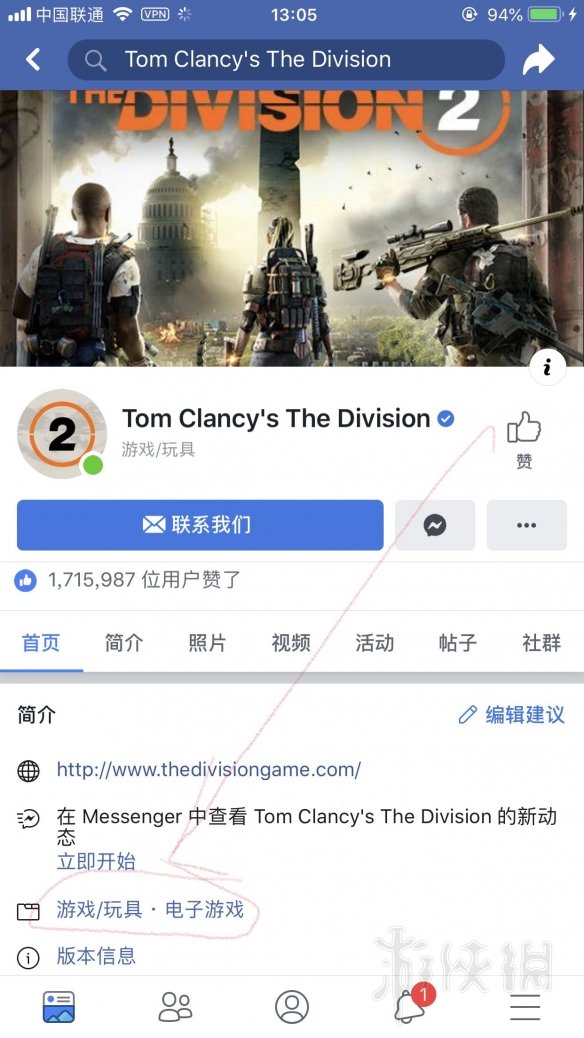Switch to the 照片 tab
Image resolution: width=584 pixels, height=1038 pixels.
click(x=207, y=642)
